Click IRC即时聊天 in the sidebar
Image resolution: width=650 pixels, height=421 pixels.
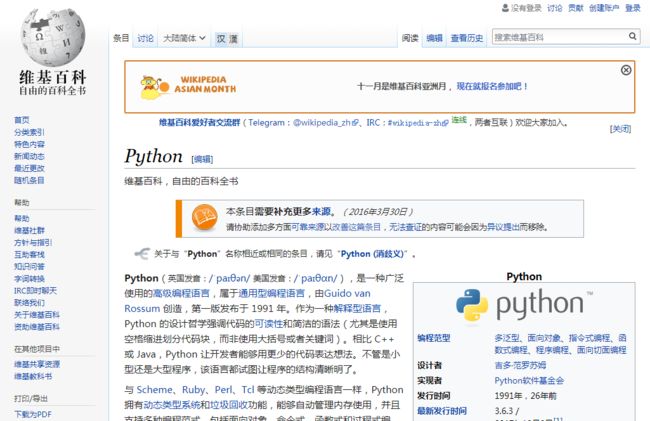[x=35, y=290]
